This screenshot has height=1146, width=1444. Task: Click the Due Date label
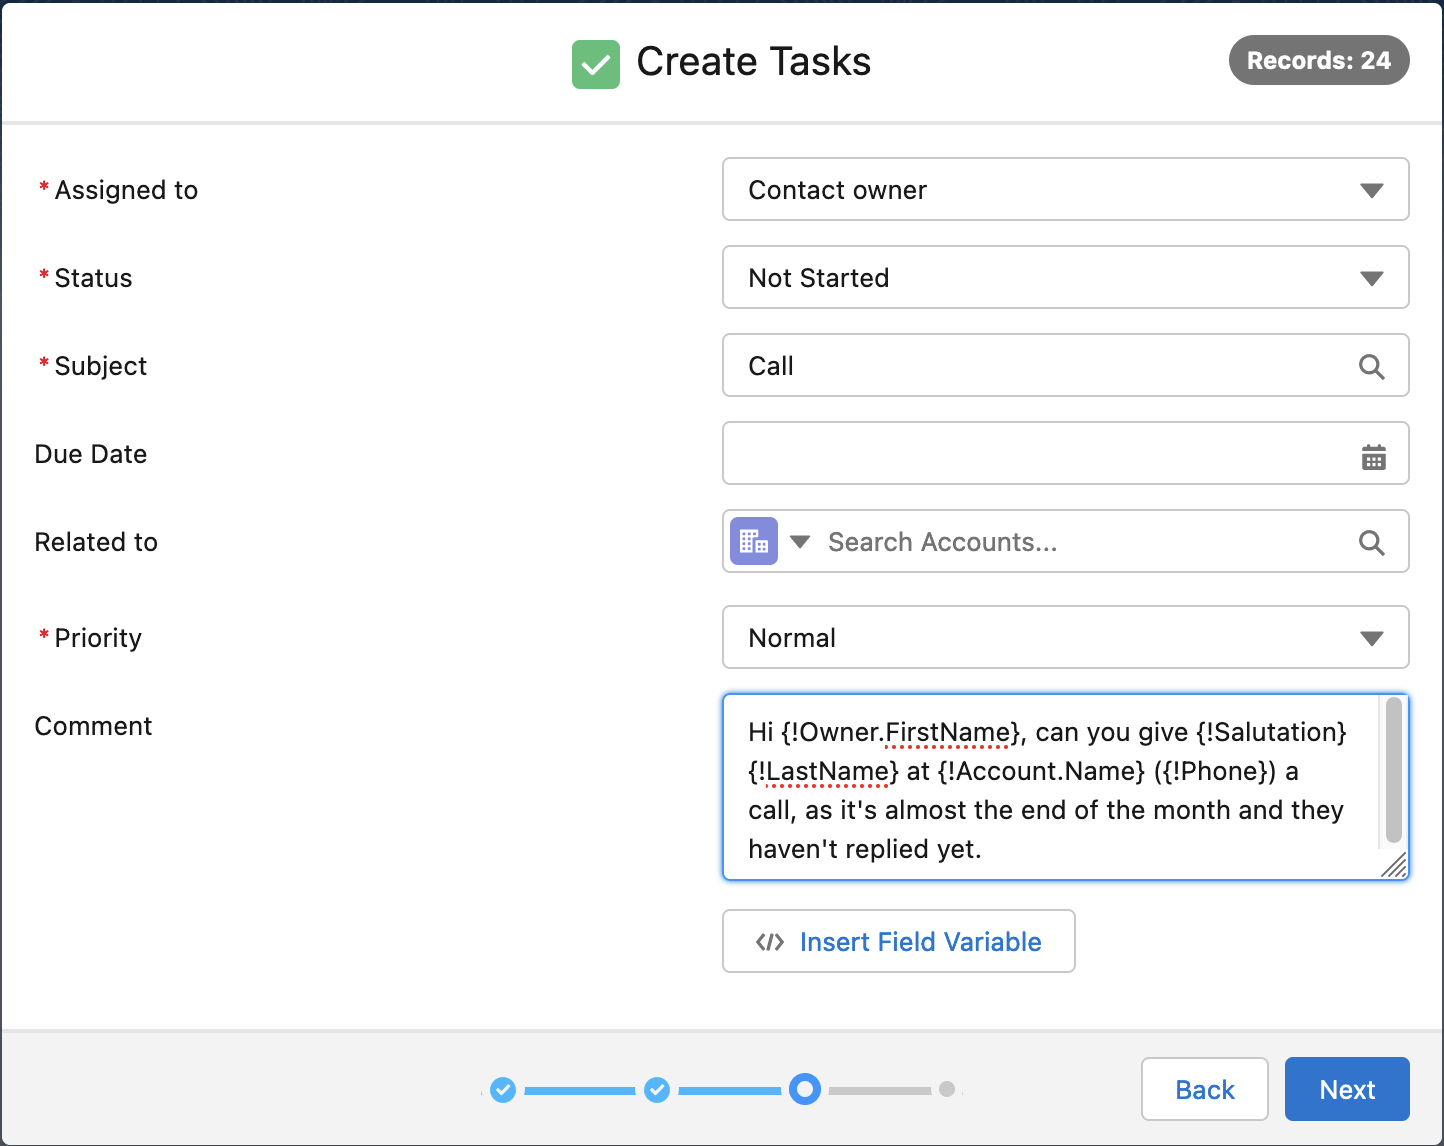pos(91,454)
